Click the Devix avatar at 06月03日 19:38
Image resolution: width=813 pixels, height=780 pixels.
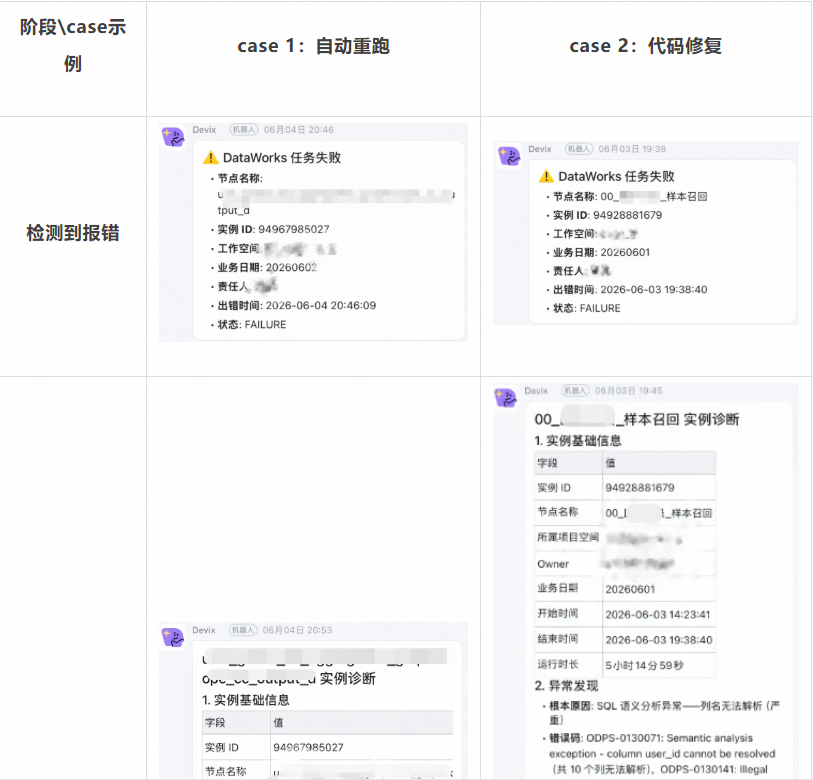[x=509, y=157]
